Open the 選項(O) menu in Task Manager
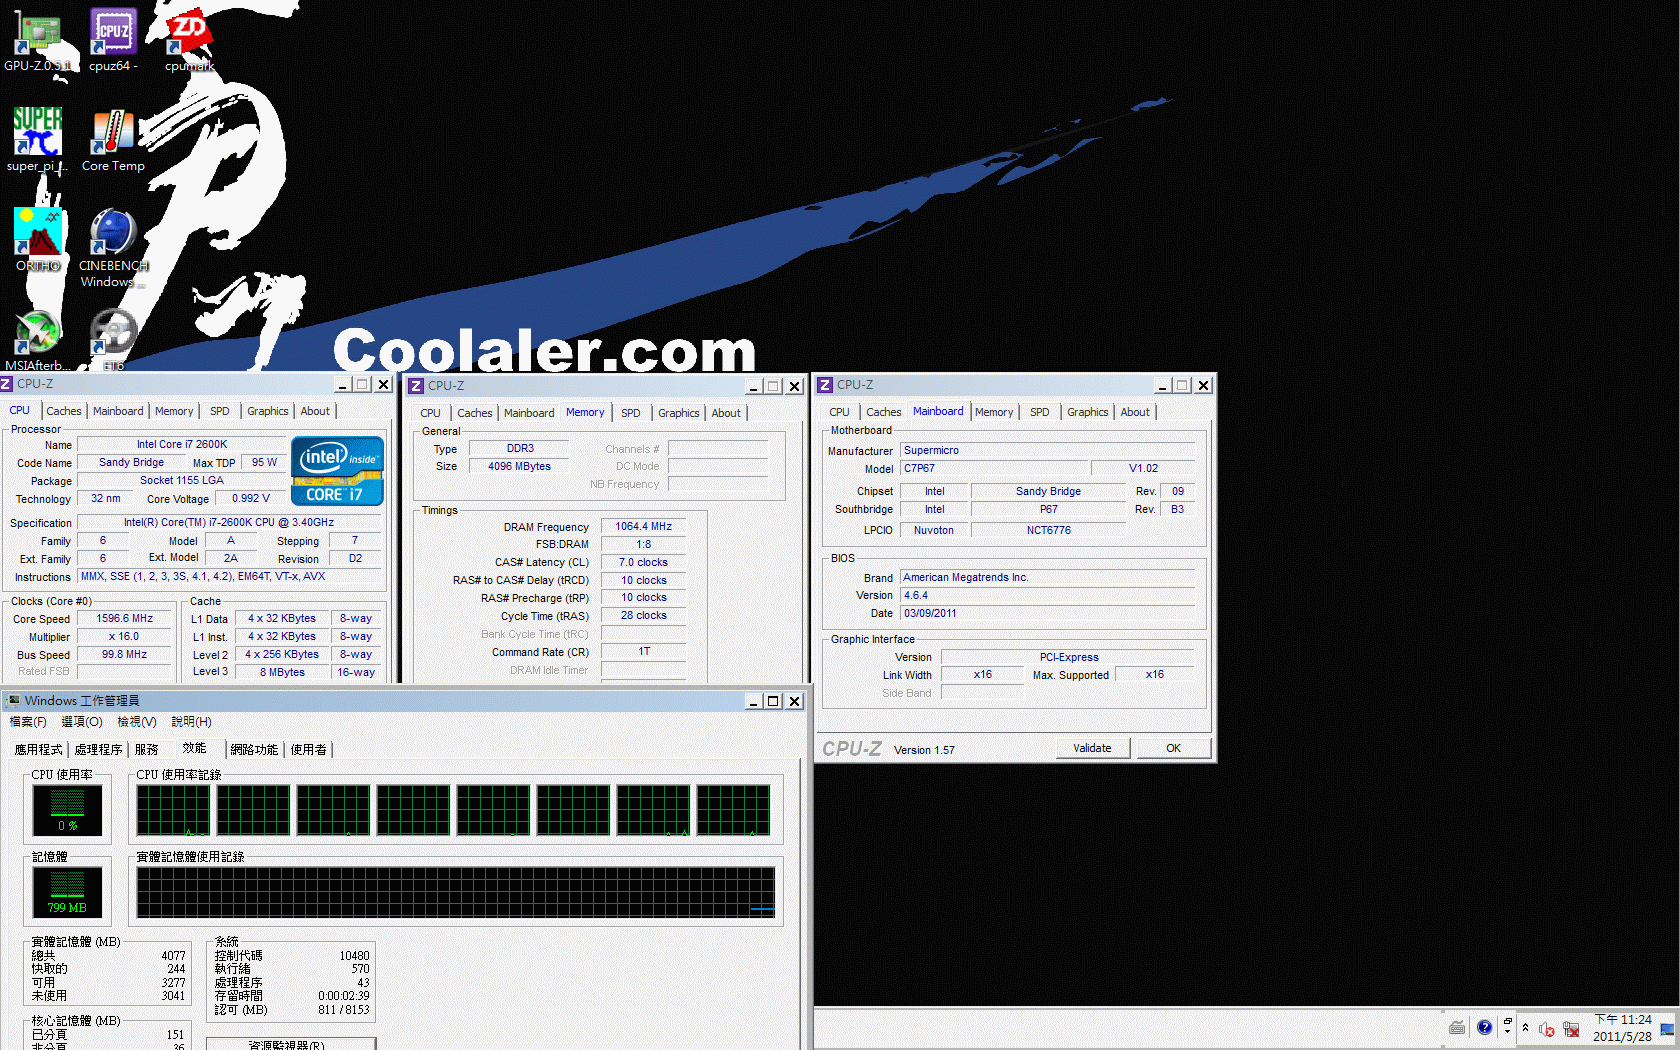1680x1050 pixels. pos(82,722)
